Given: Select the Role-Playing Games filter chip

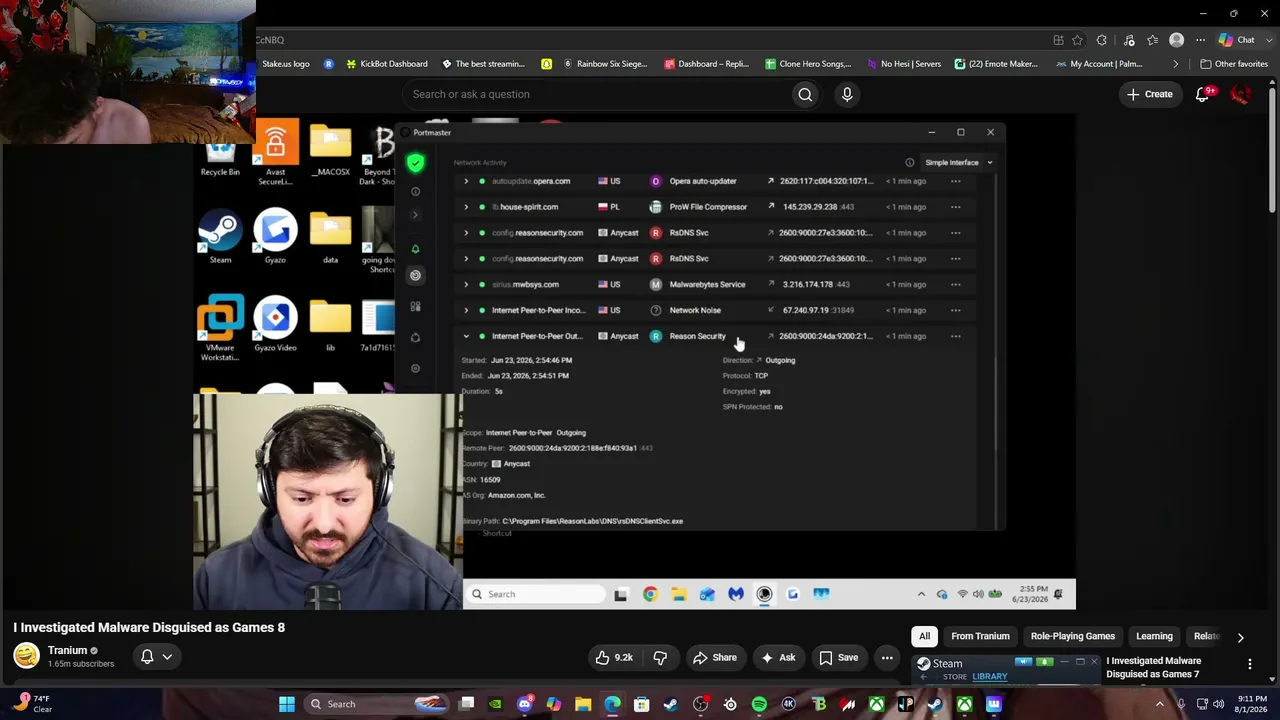Looking at the screenshot, I should click(1072, 636).
